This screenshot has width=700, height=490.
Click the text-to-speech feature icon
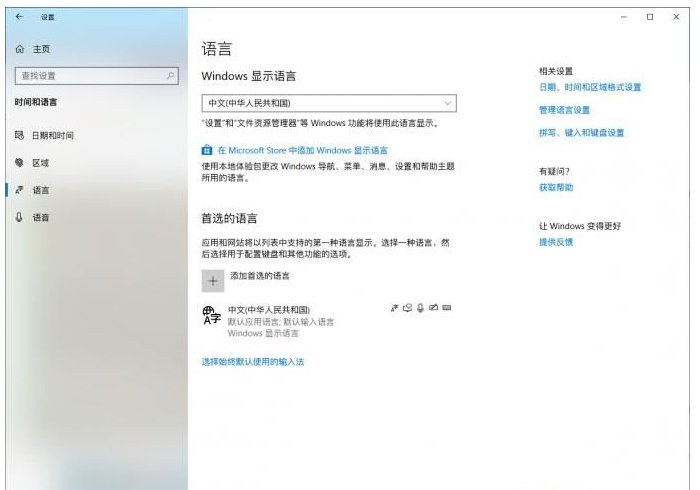(407, 308)
